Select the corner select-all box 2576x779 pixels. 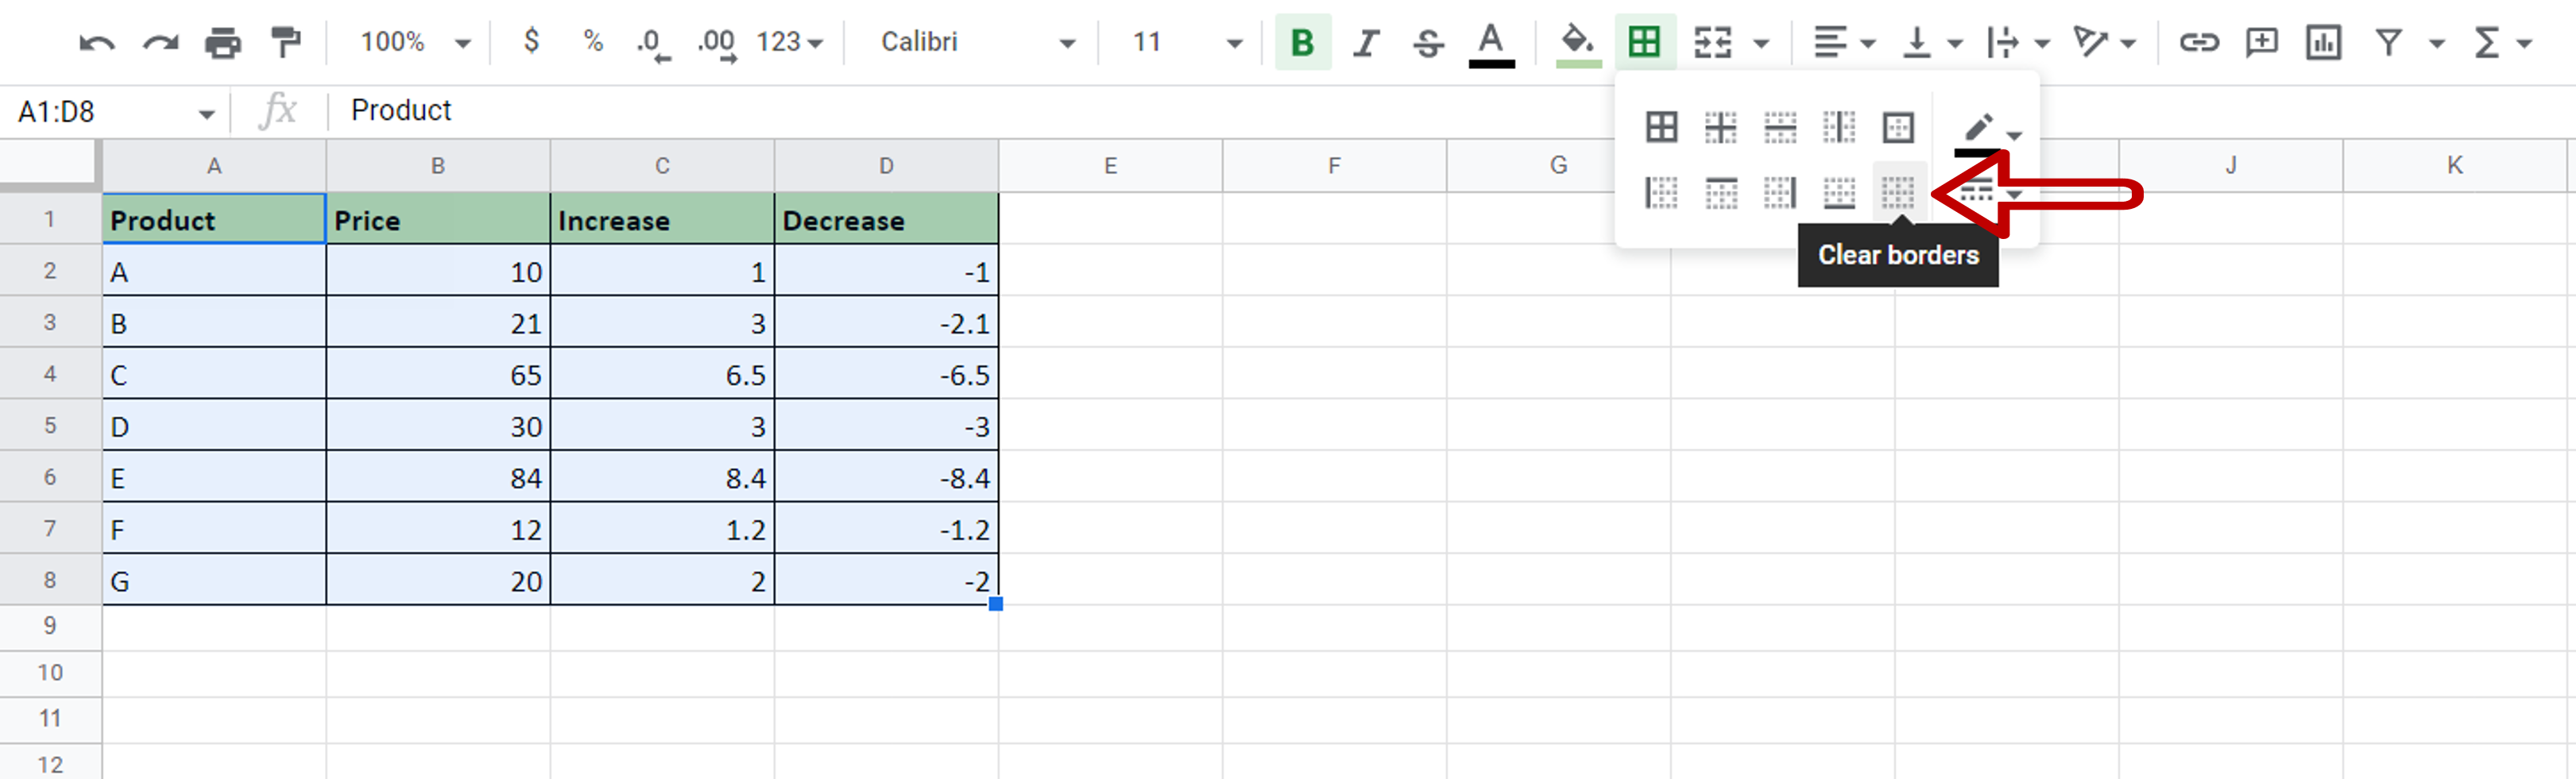click(50, 166)
